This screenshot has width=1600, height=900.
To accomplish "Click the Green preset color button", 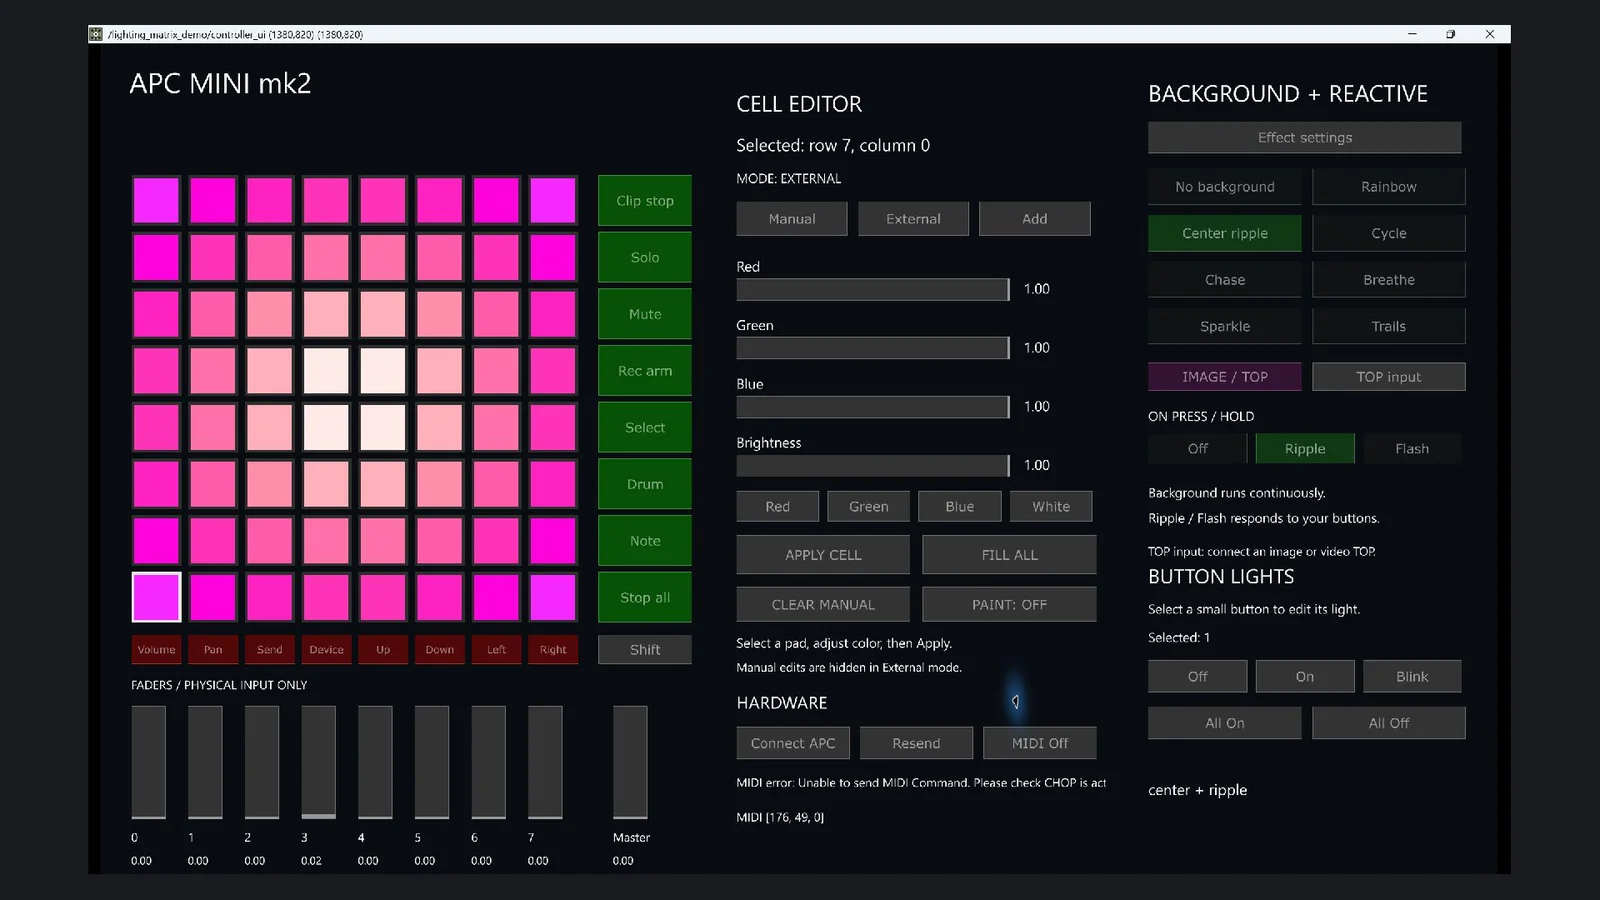I will (x=869, y=507).
